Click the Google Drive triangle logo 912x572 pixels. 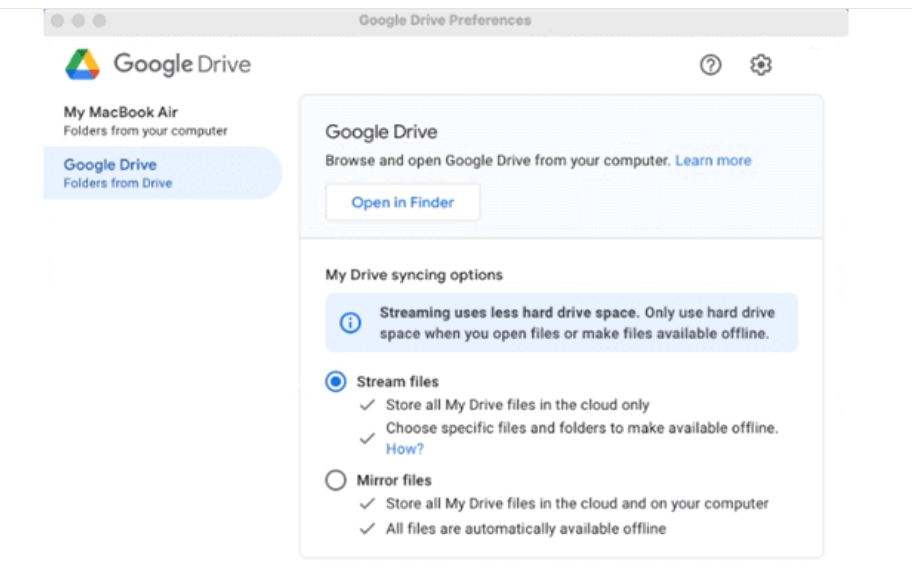point(83,64)
